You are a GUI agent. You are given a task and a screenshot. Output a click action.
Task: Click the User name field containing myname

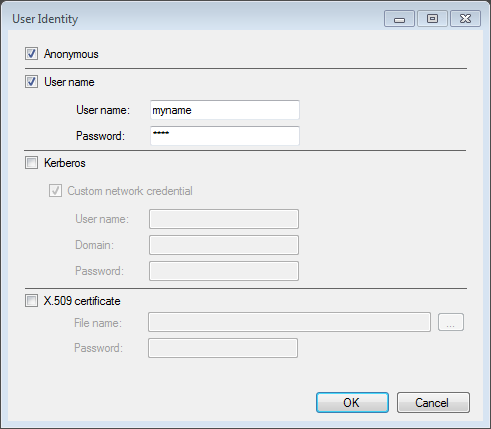point(225,110)
